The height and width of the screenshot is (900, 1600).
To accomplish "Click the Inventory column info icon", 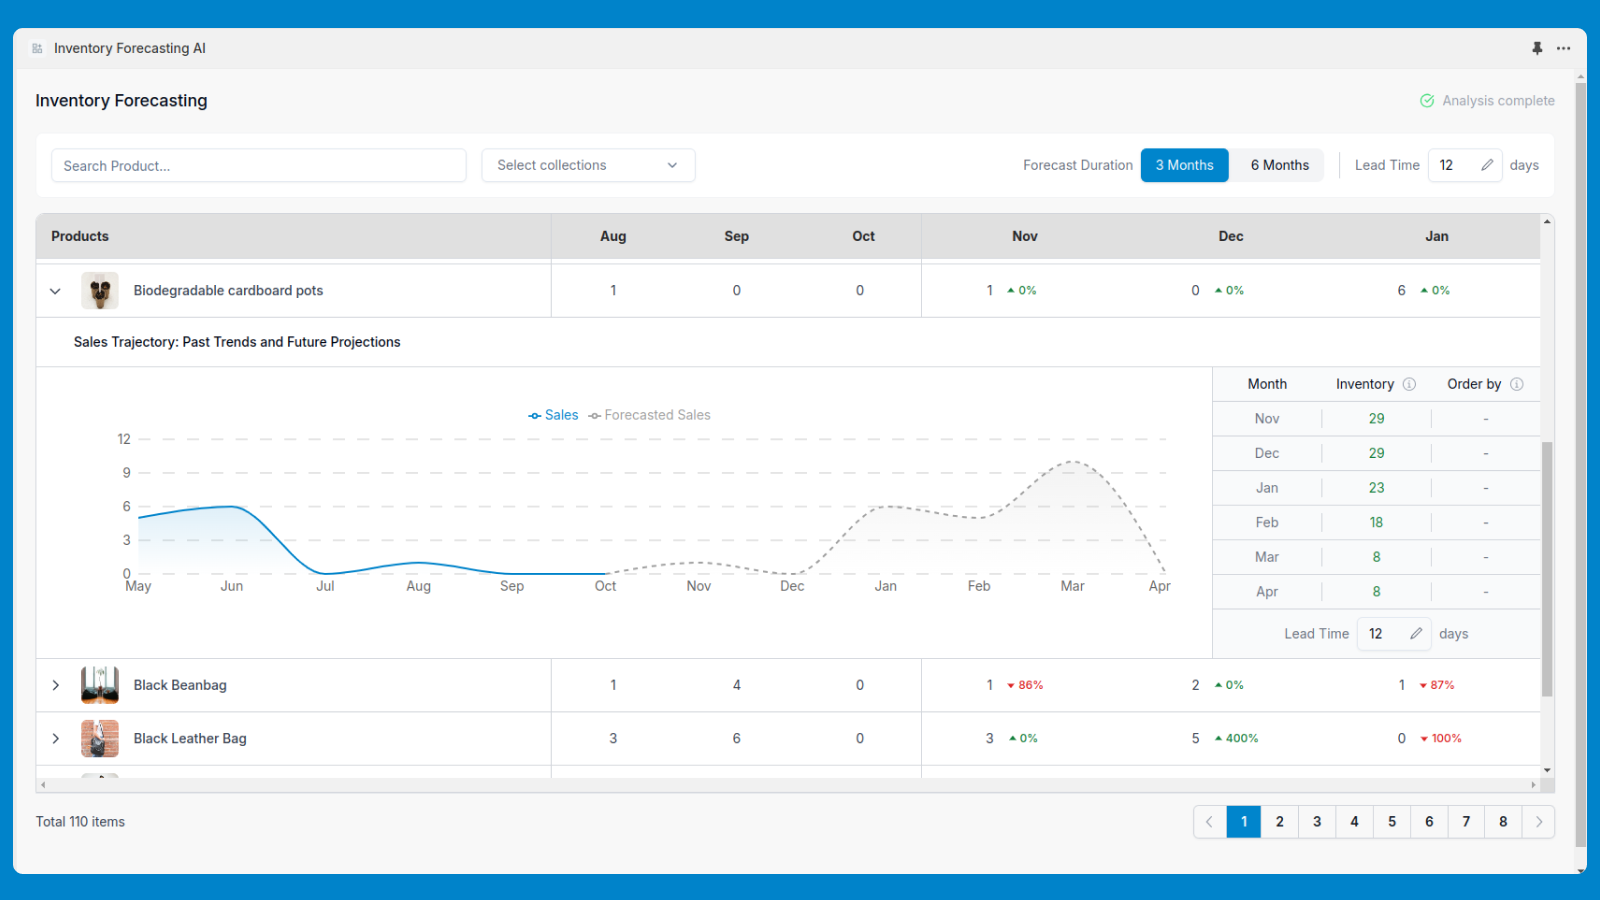I will pos(1409,384).
